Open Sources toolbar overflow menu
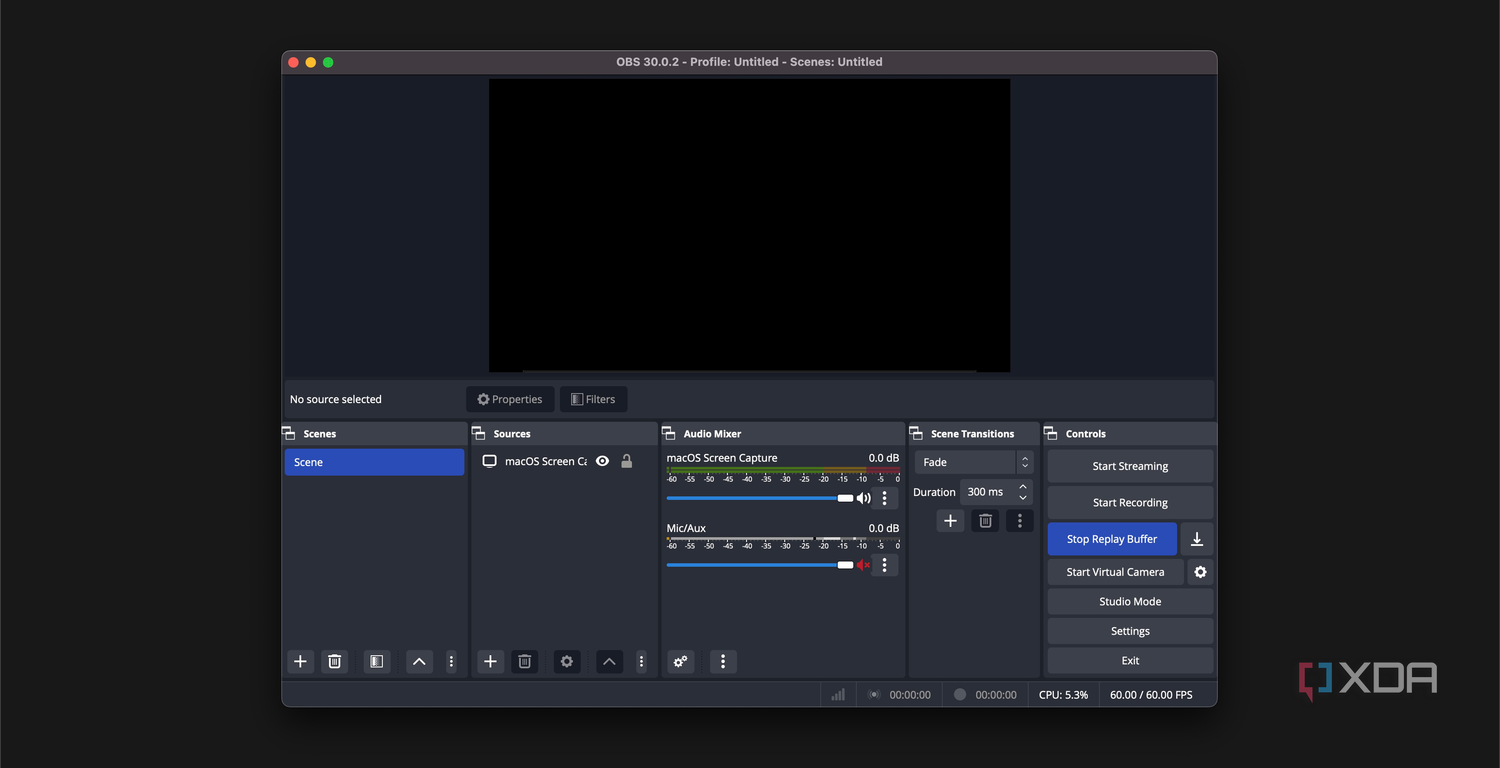The image size is (1500, 768). (x=641, y=661)
